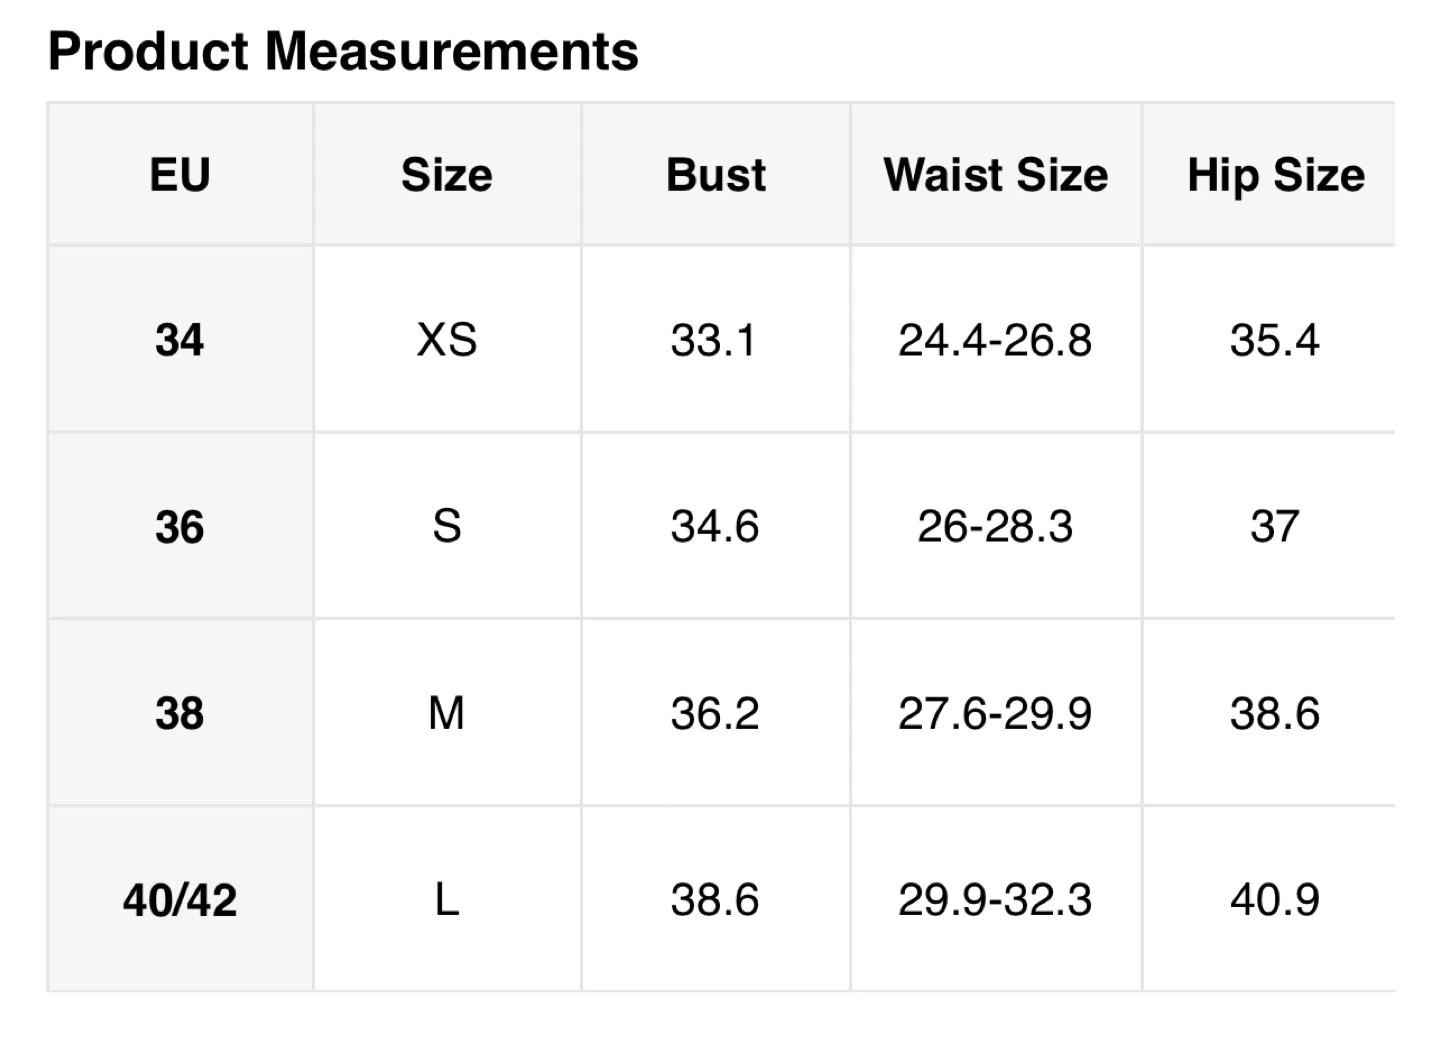Click the EU size 36 cell

[x=180, y=527]
